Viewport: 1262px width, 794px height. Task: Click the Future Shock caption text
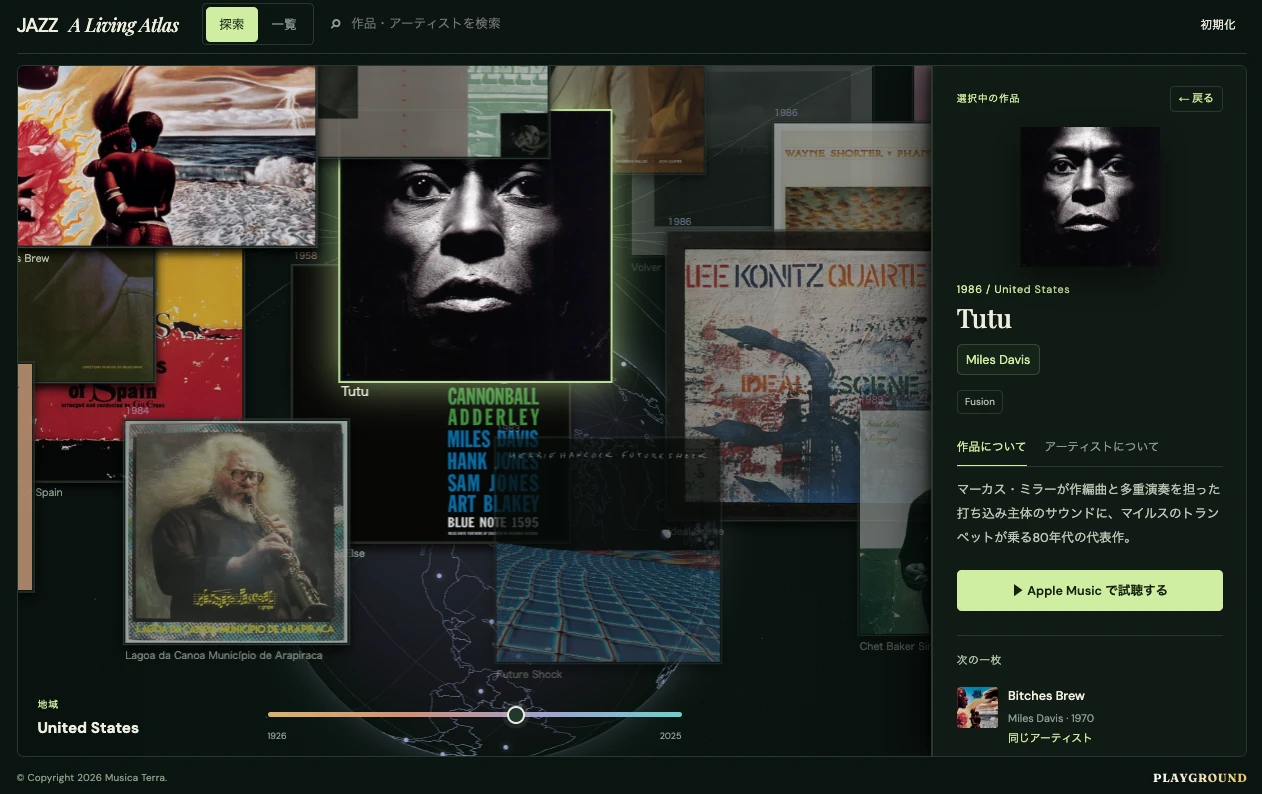coord(529,675)
